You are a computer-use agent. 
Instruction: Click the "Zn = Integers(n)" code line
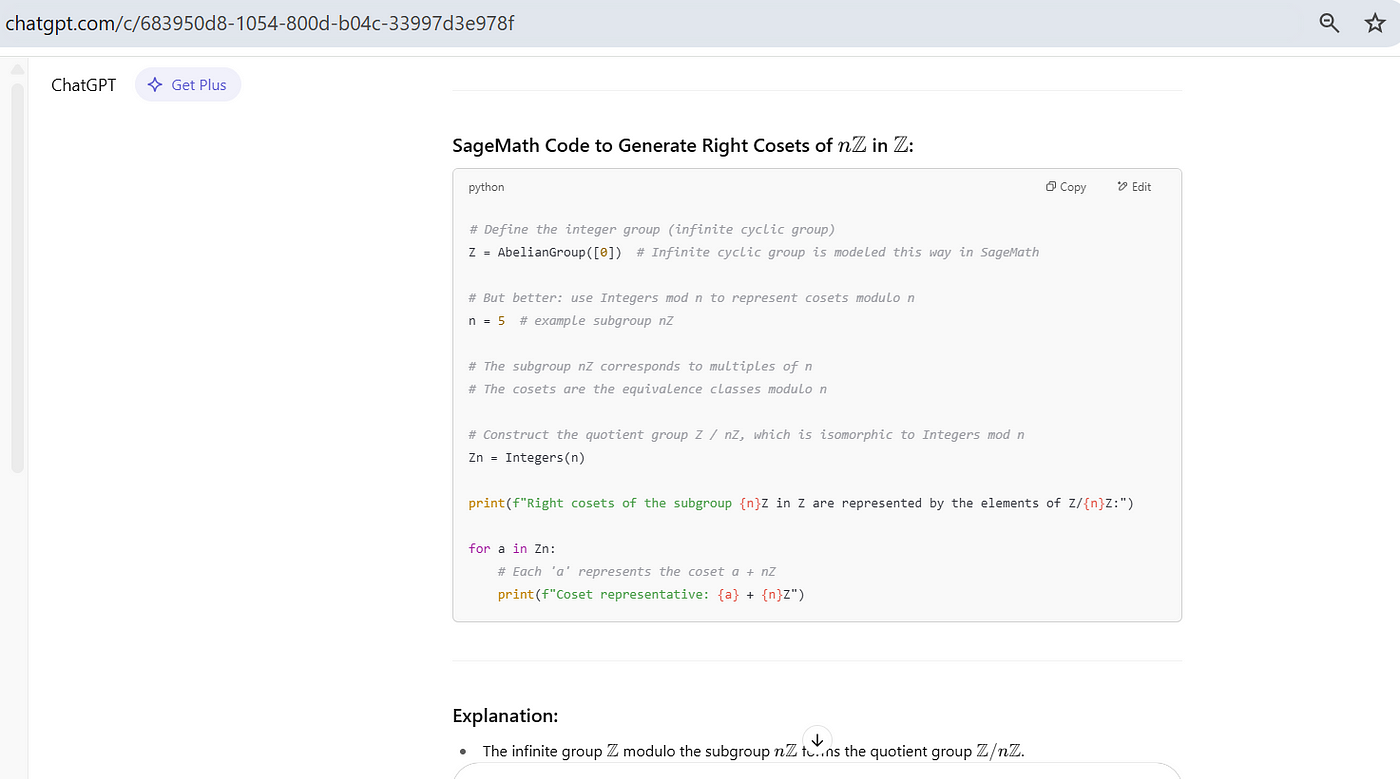(526, 458)
